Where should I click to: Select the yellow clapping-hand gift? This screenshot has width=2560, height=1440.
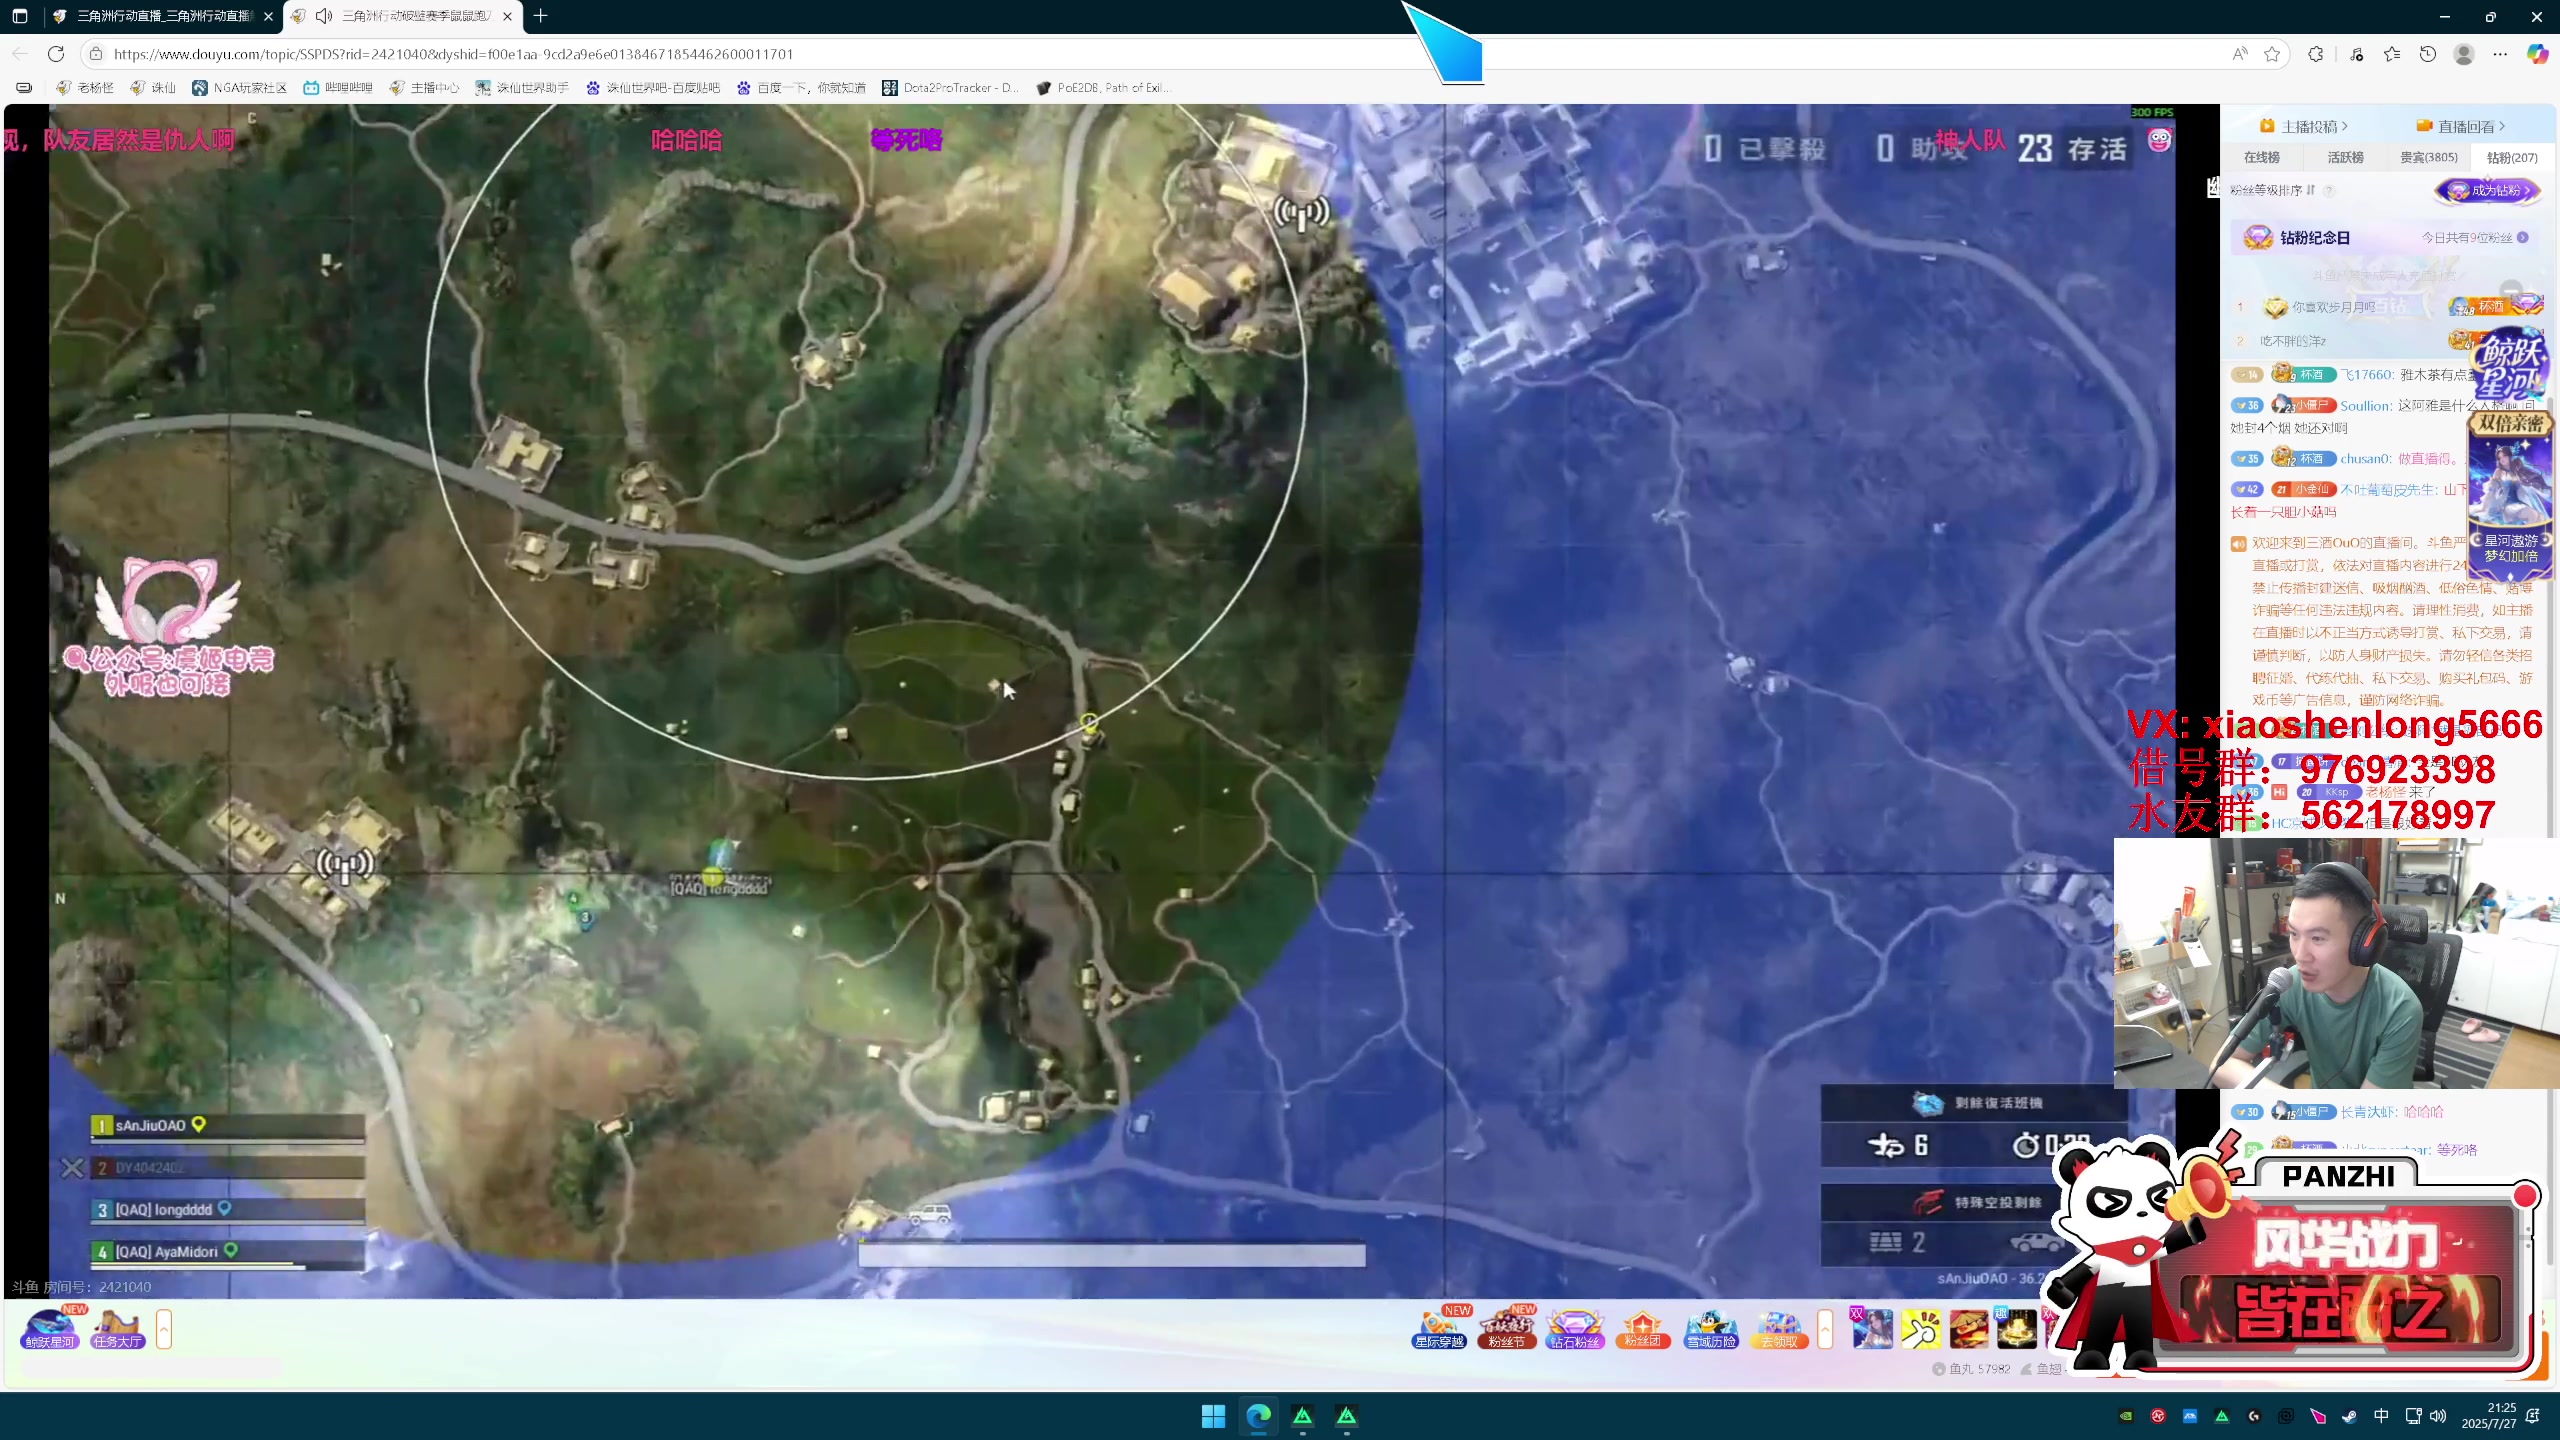pyautogui.click(x=1921, y=1329)
